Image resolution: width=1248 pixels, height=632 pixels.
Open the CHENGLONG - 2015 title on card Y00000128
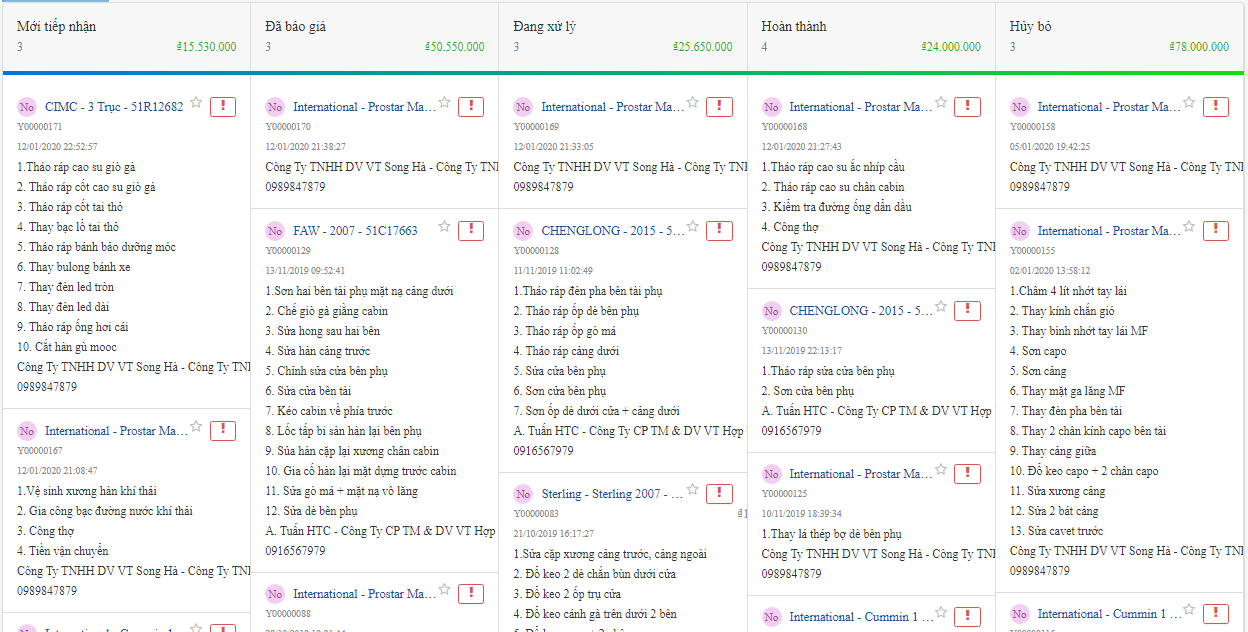point(612,231)
